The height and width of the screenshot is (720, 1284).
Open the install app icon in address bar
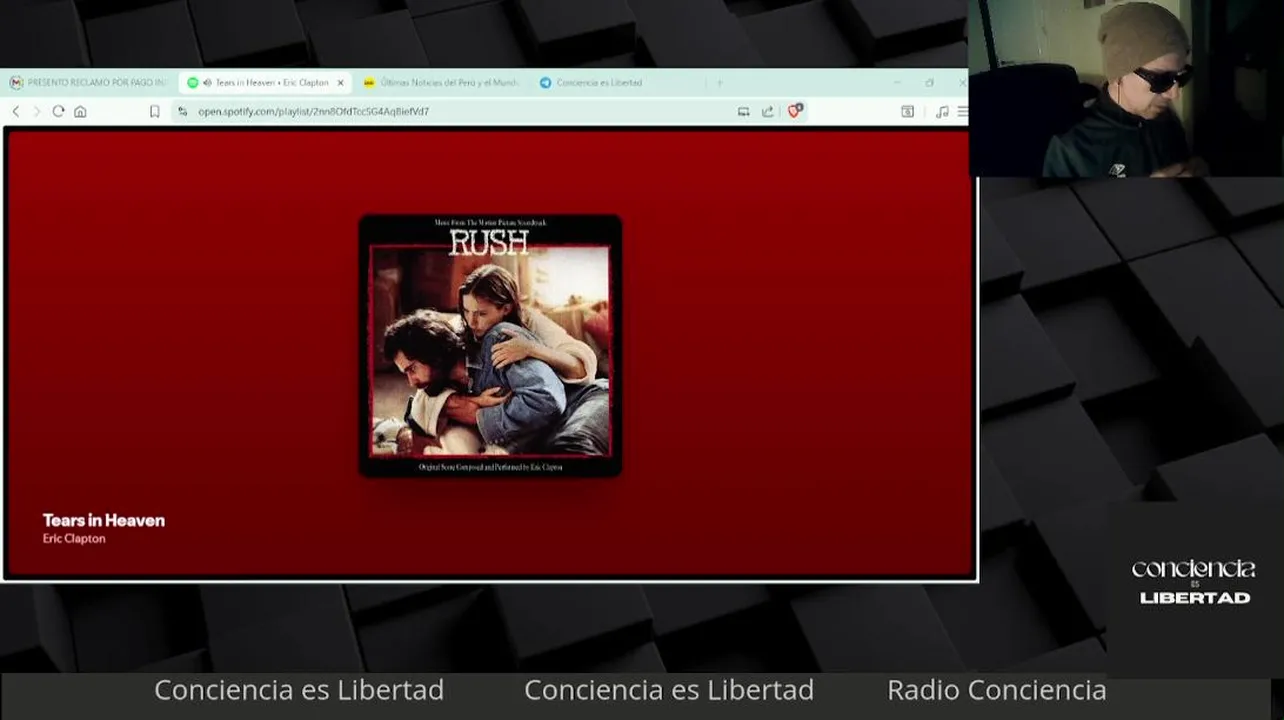743,111
